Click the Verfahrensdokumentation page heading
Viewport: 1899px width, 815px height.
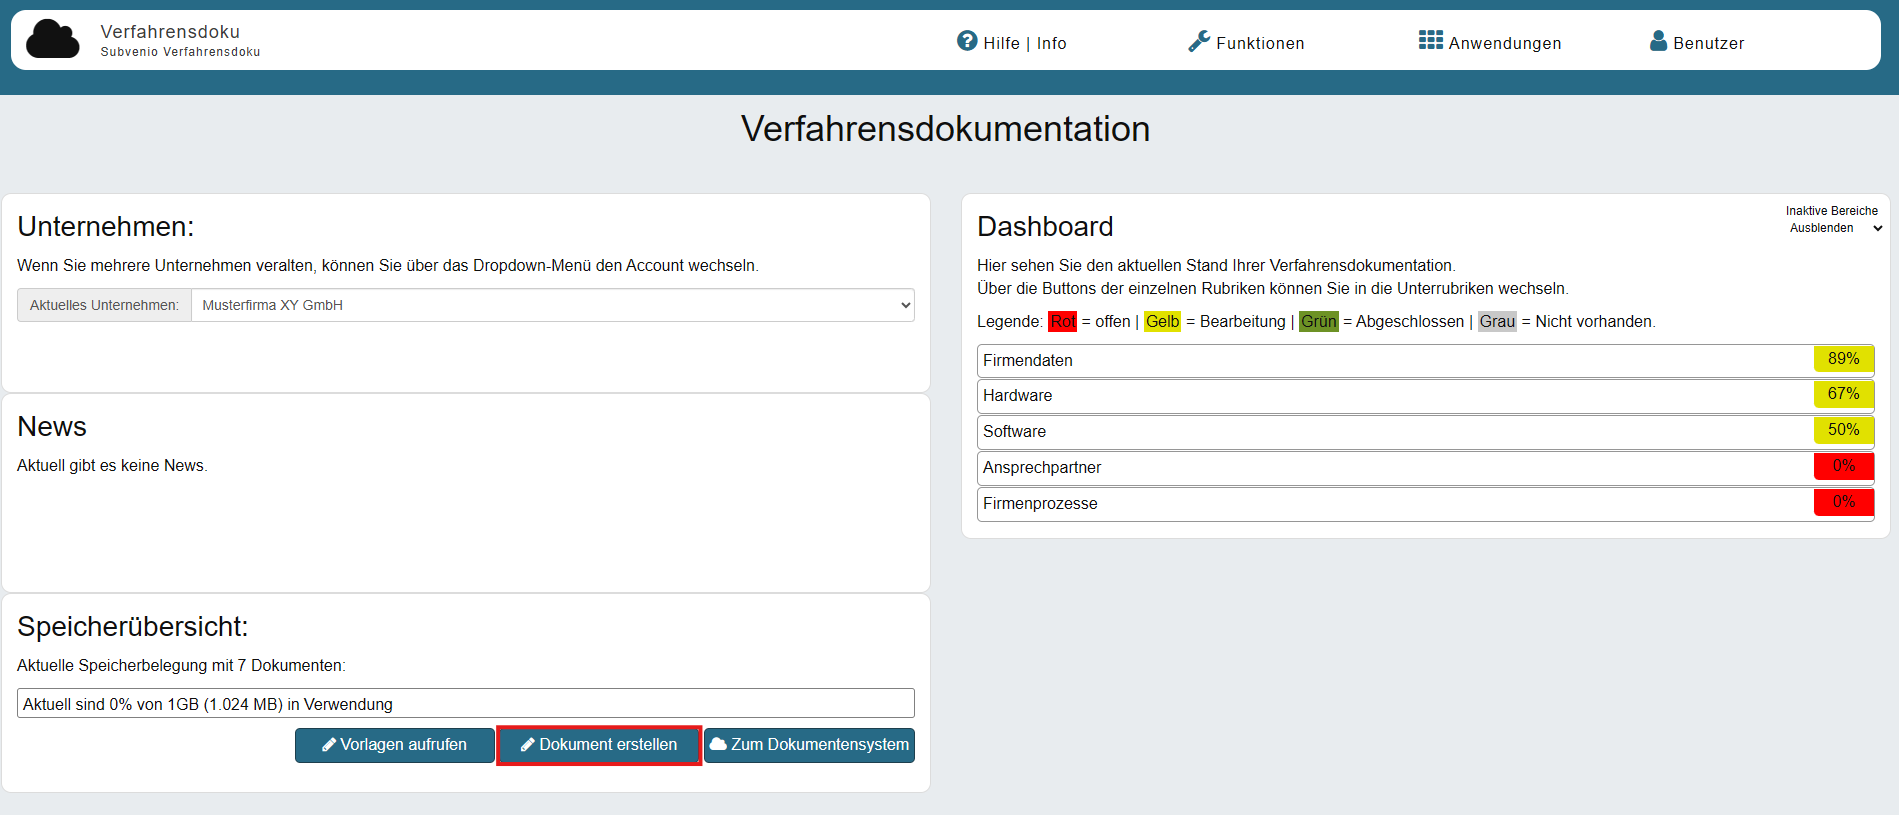click(945, 129)
